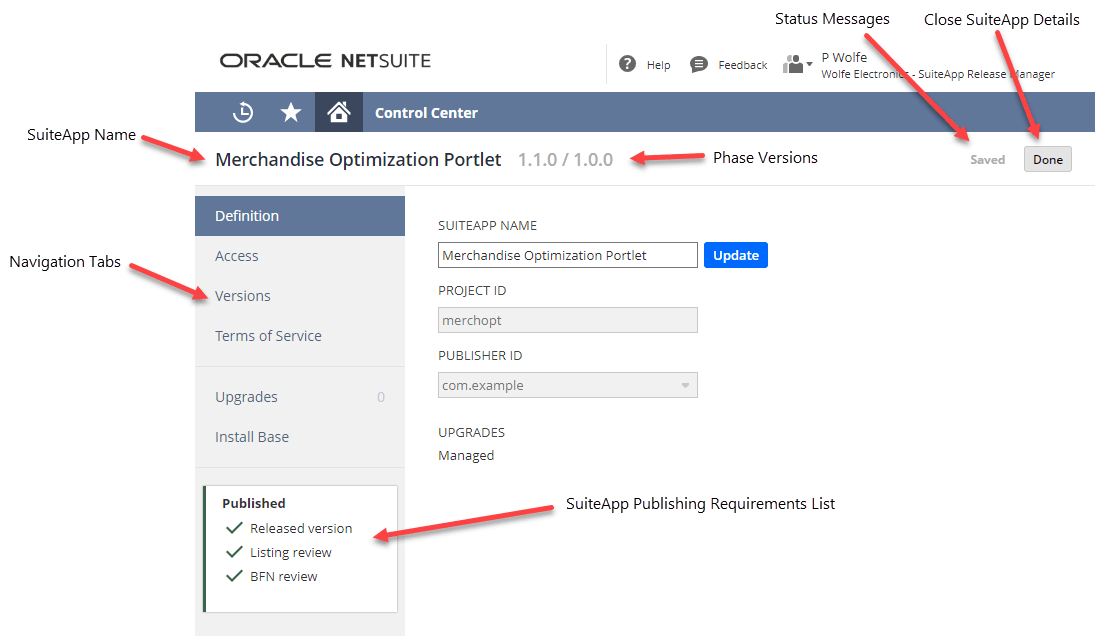The image size is (1095, 636).
Task: Click the Project ID merchopt field
Action: coord(568,320)
